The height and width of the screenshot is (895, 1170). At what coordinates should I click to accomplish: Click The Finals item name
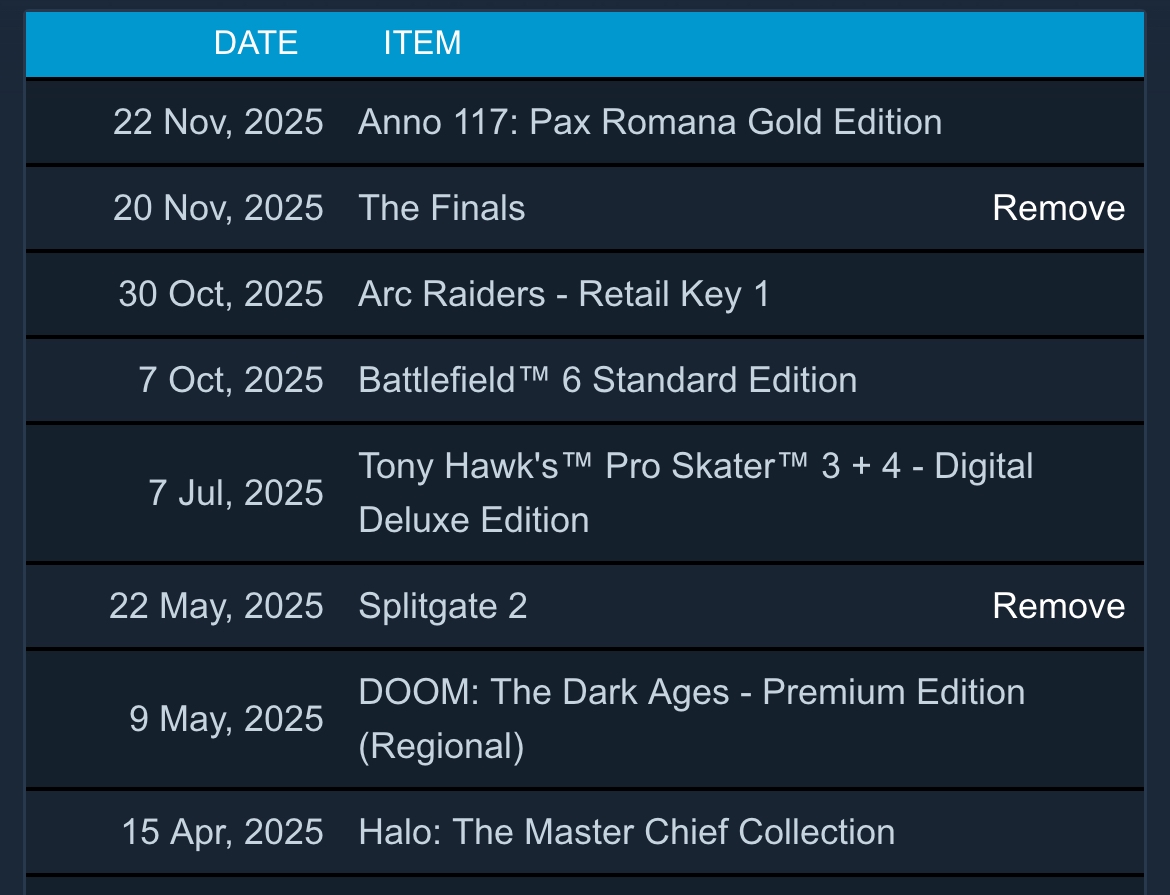coord(442,208)
